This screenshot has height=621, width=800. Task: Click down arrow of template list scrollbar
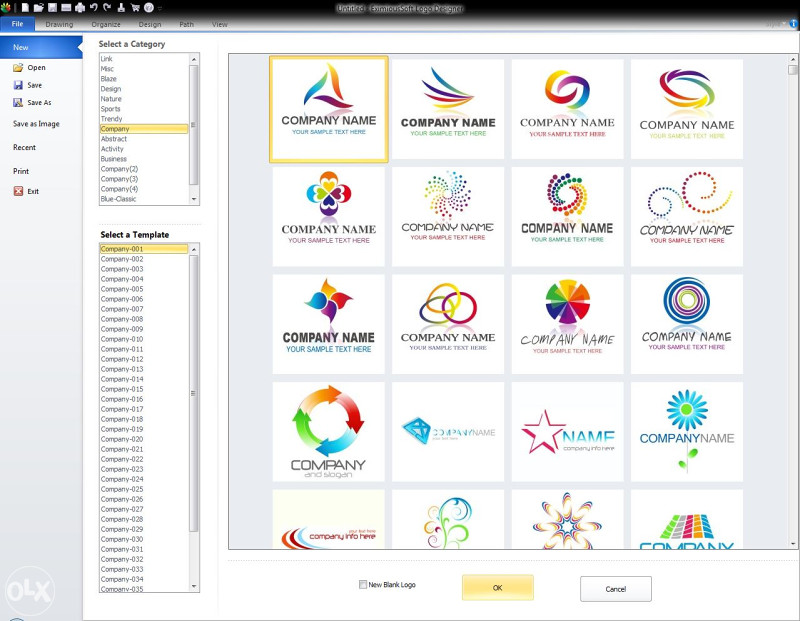(194, 586)
